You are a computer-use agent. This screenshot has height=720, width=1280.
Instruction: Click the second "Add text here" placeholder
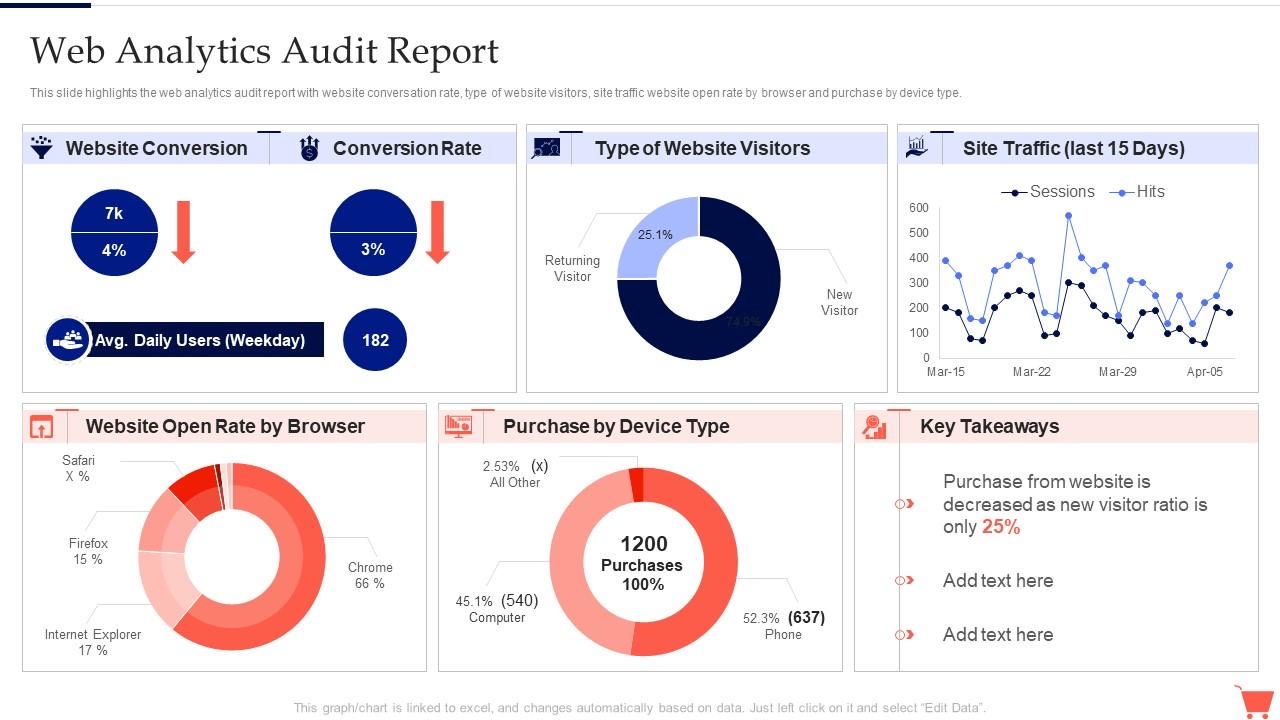tap(998, 580)
